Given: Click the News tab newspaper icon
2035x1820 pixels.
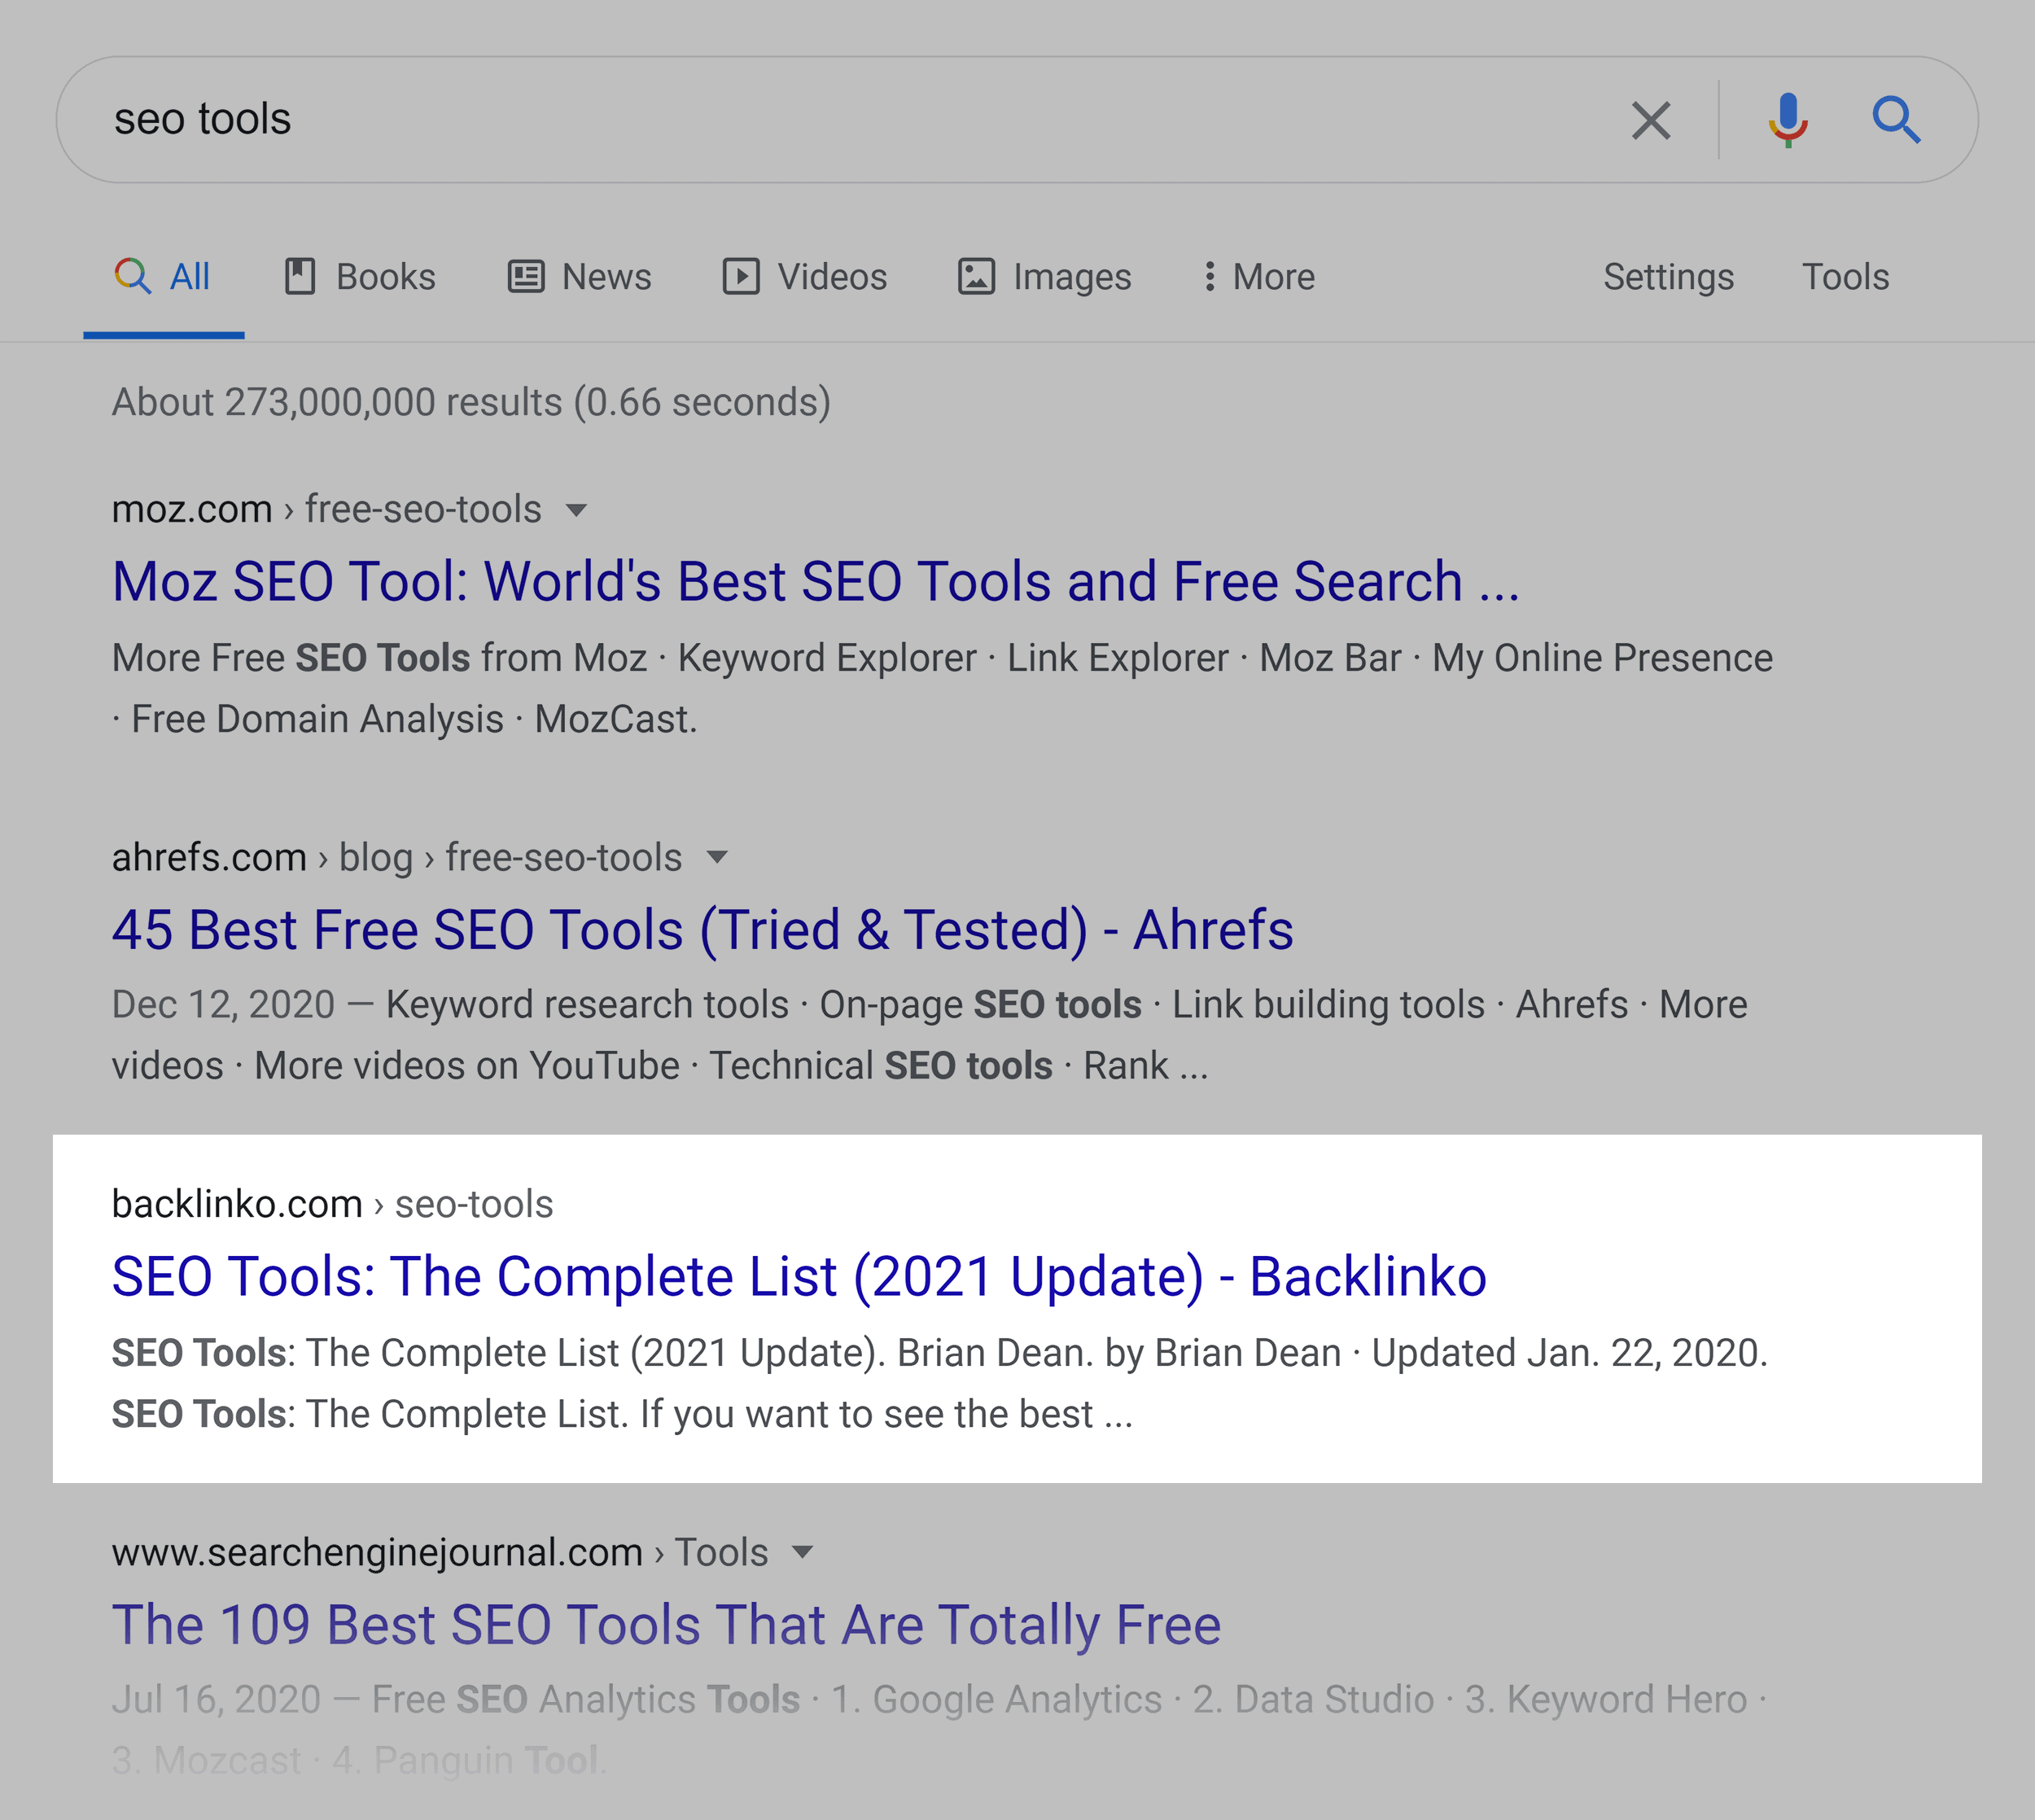Looking at the screenshot, I should point(526,276).
